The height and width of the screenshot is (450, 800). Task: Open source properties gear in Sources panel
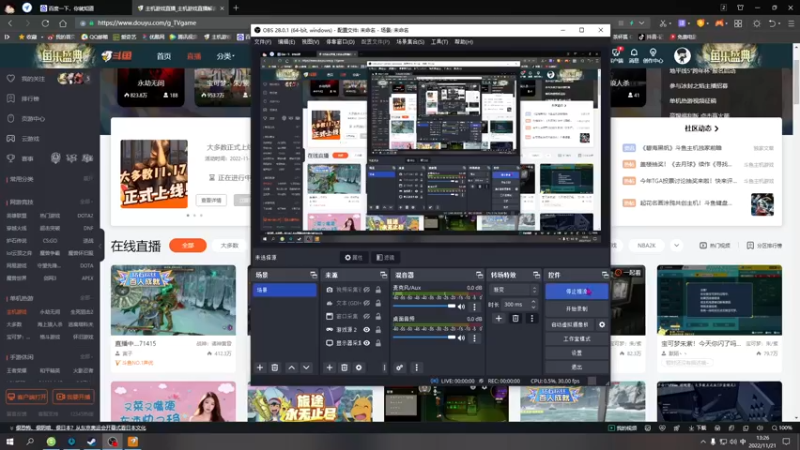tap(359, 367)
